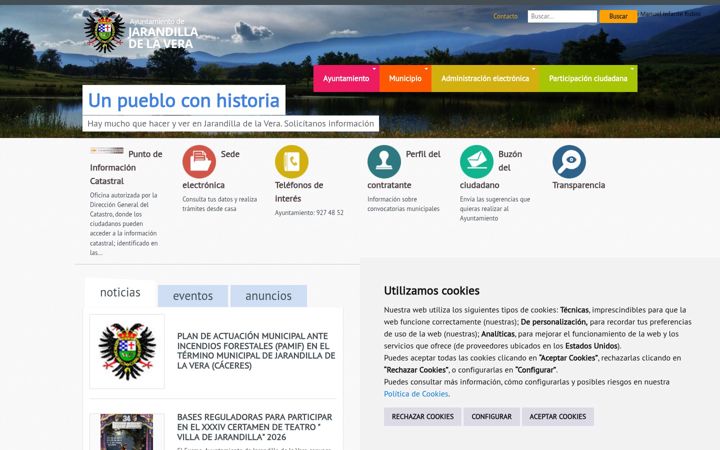Expand the Municipio menu dropdown arrow
The width and height of the screenshot is (720, 450).
[426, 69]
